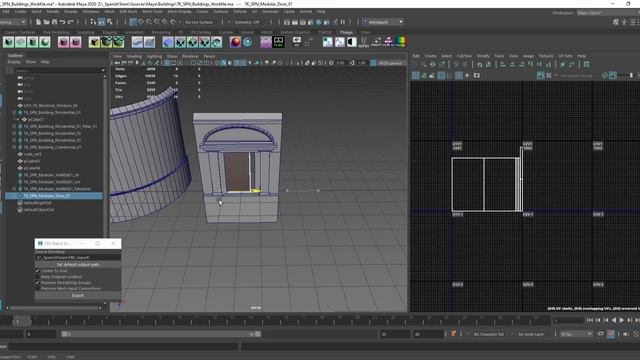Rotate UVs counterclockwise in UV editor toolbar
The height and width of the screenshot is (360, 640).
[480, 64]
